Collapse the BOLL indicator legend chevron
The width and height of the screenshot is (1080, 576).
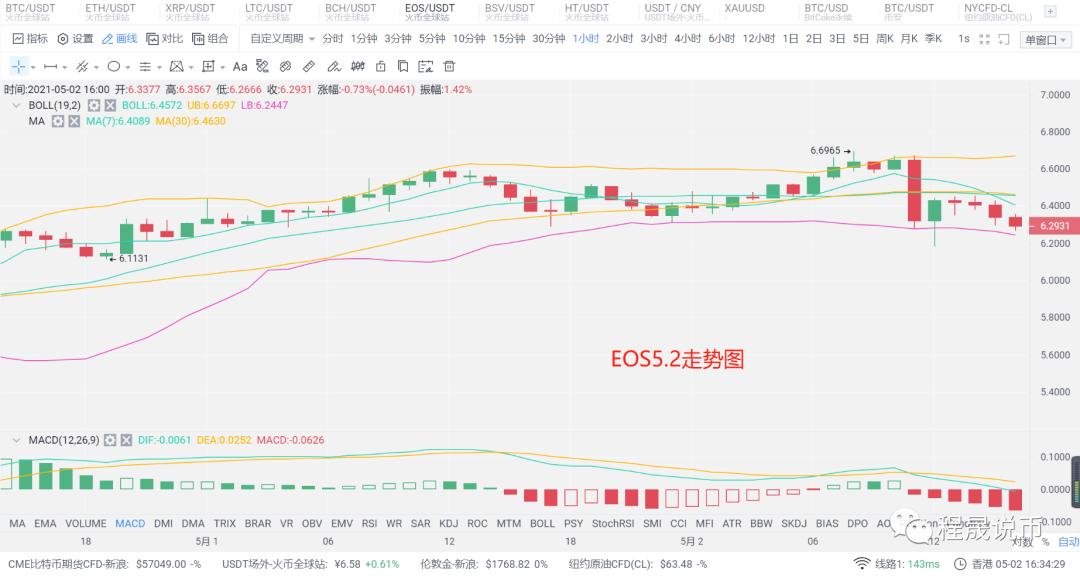(x=15, y=105)
